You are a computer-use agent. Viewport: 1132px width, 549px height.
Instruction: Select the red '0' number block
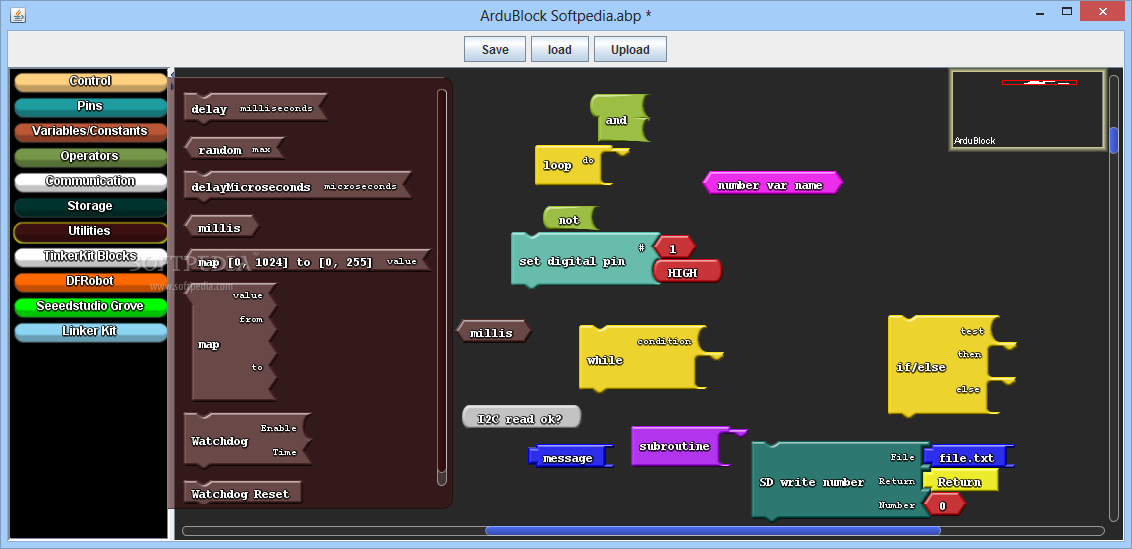click(x=944, y=505)
